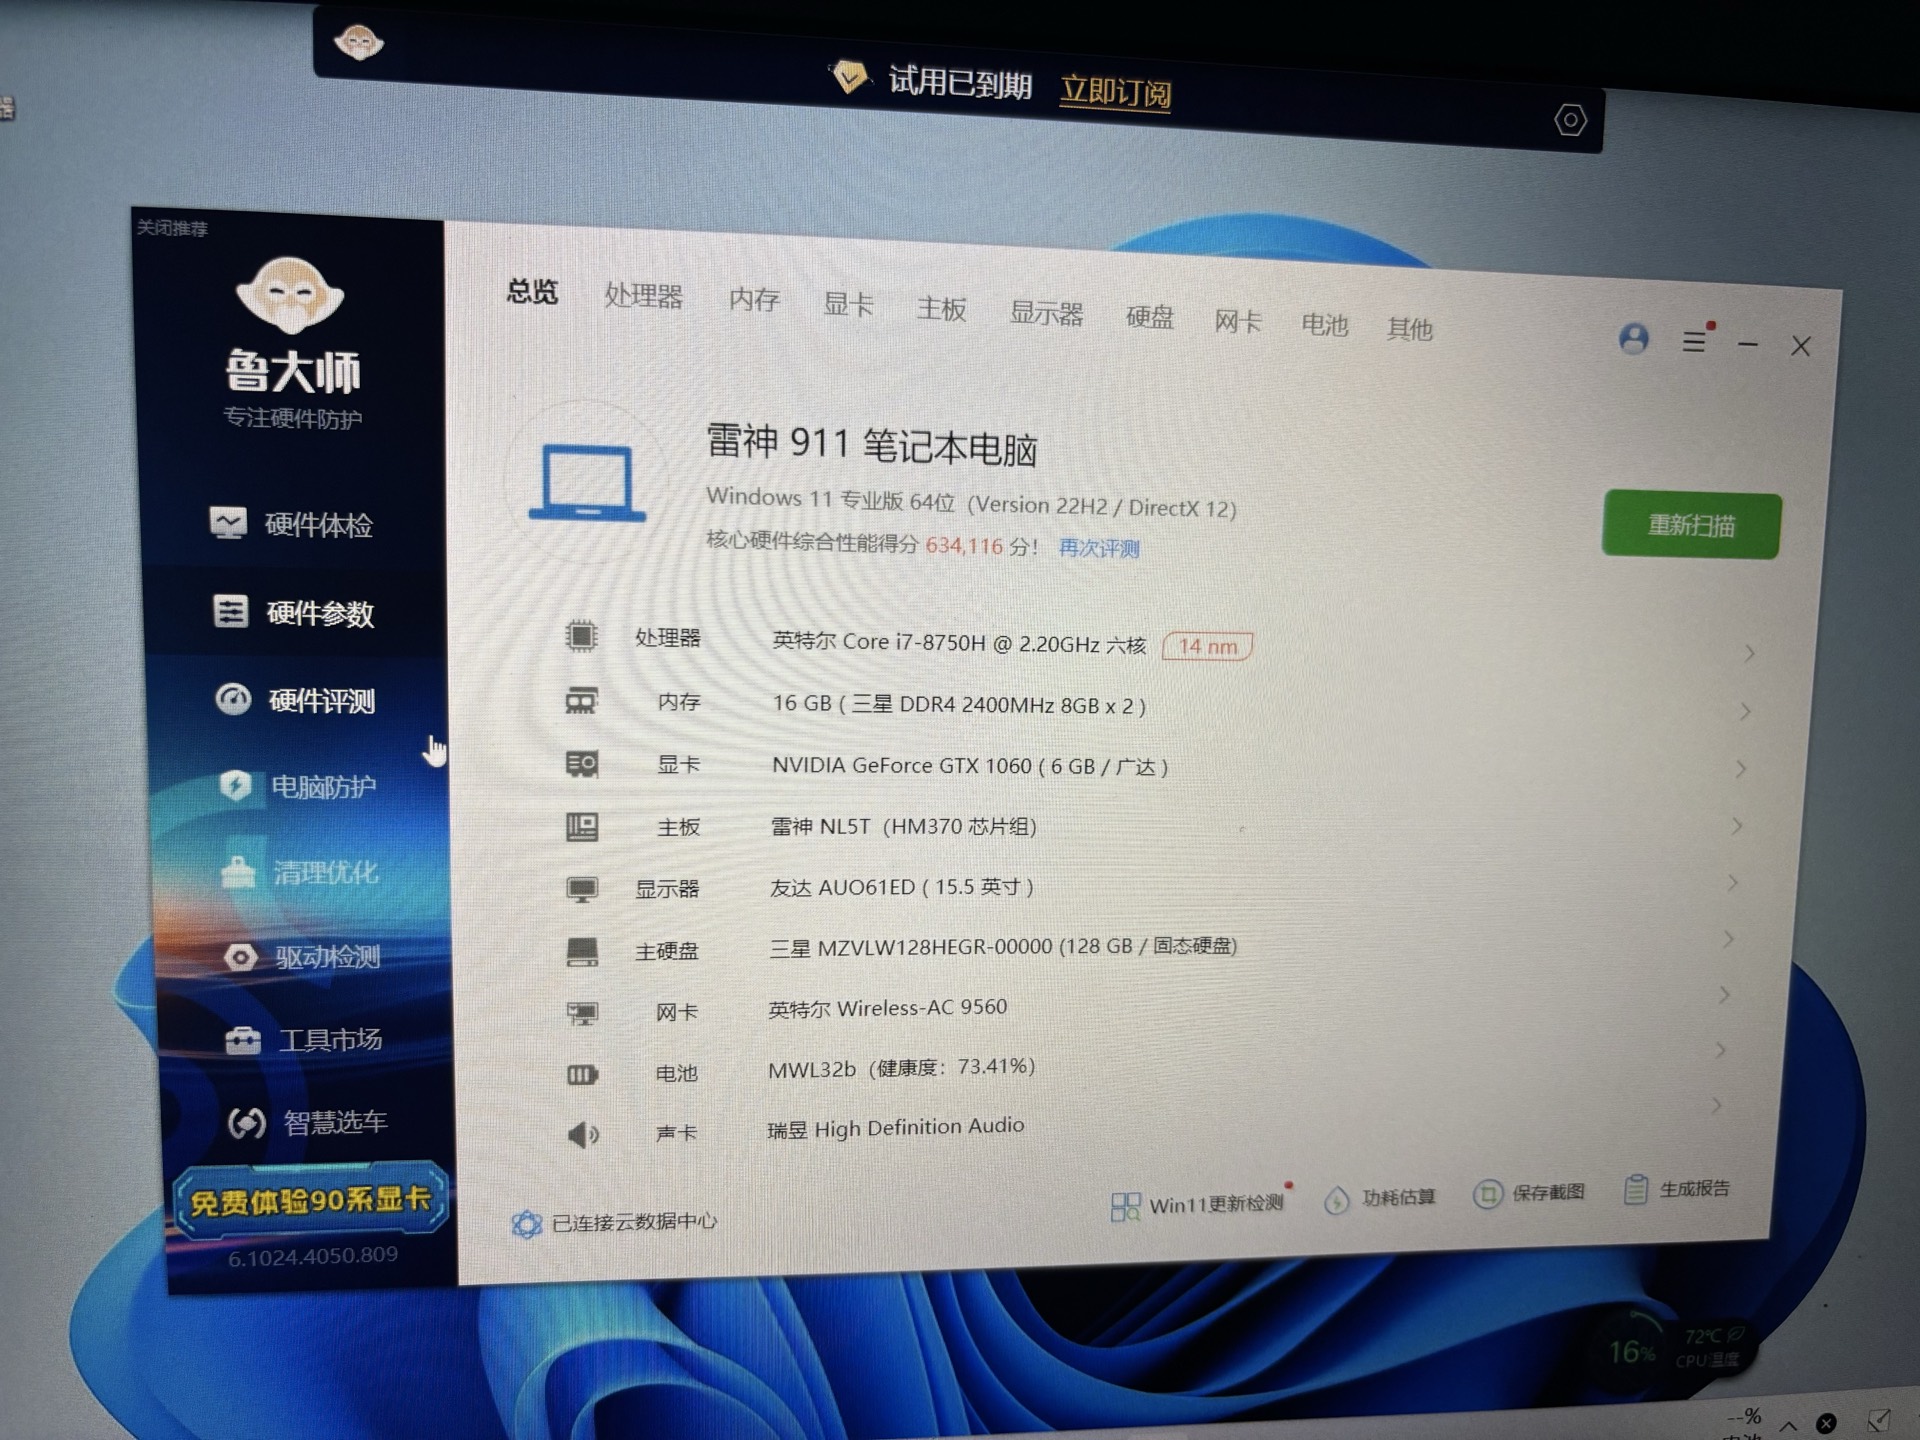Click the user account avatar icon
This screenshot has height=1440, width=1920.
point(1633,339)
